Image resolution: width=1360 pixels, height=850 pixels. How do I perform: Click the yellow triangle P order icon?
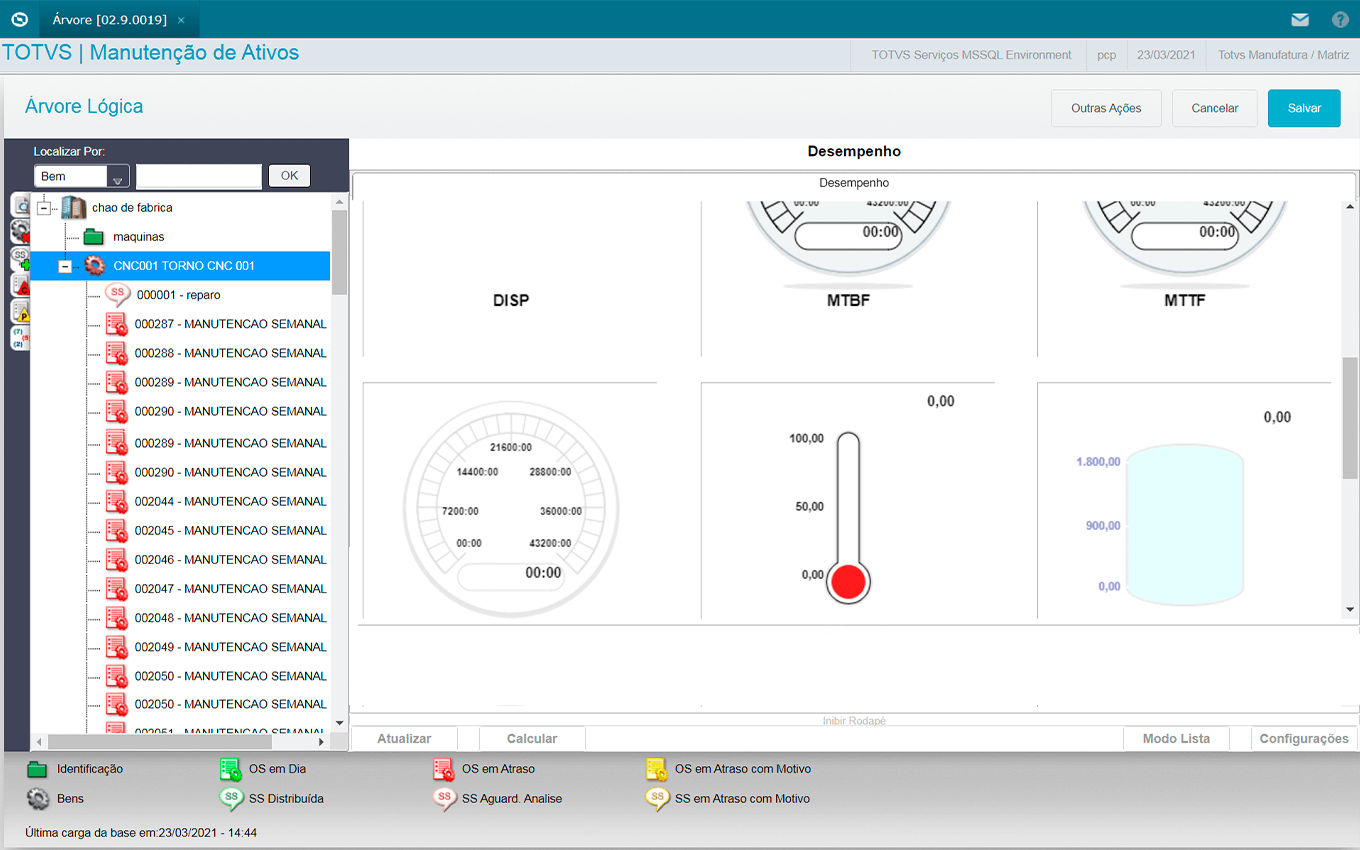(20, 311)
